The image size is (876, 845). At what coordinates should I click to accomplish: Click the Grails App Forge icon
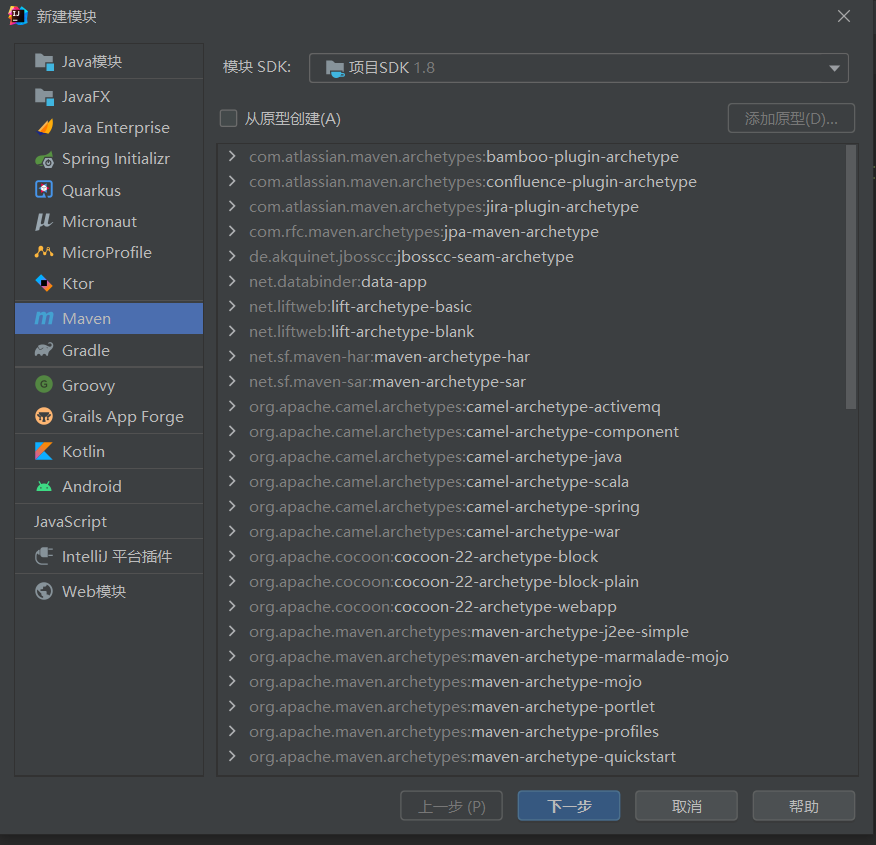pyautogui.click(x=44, y=416)
